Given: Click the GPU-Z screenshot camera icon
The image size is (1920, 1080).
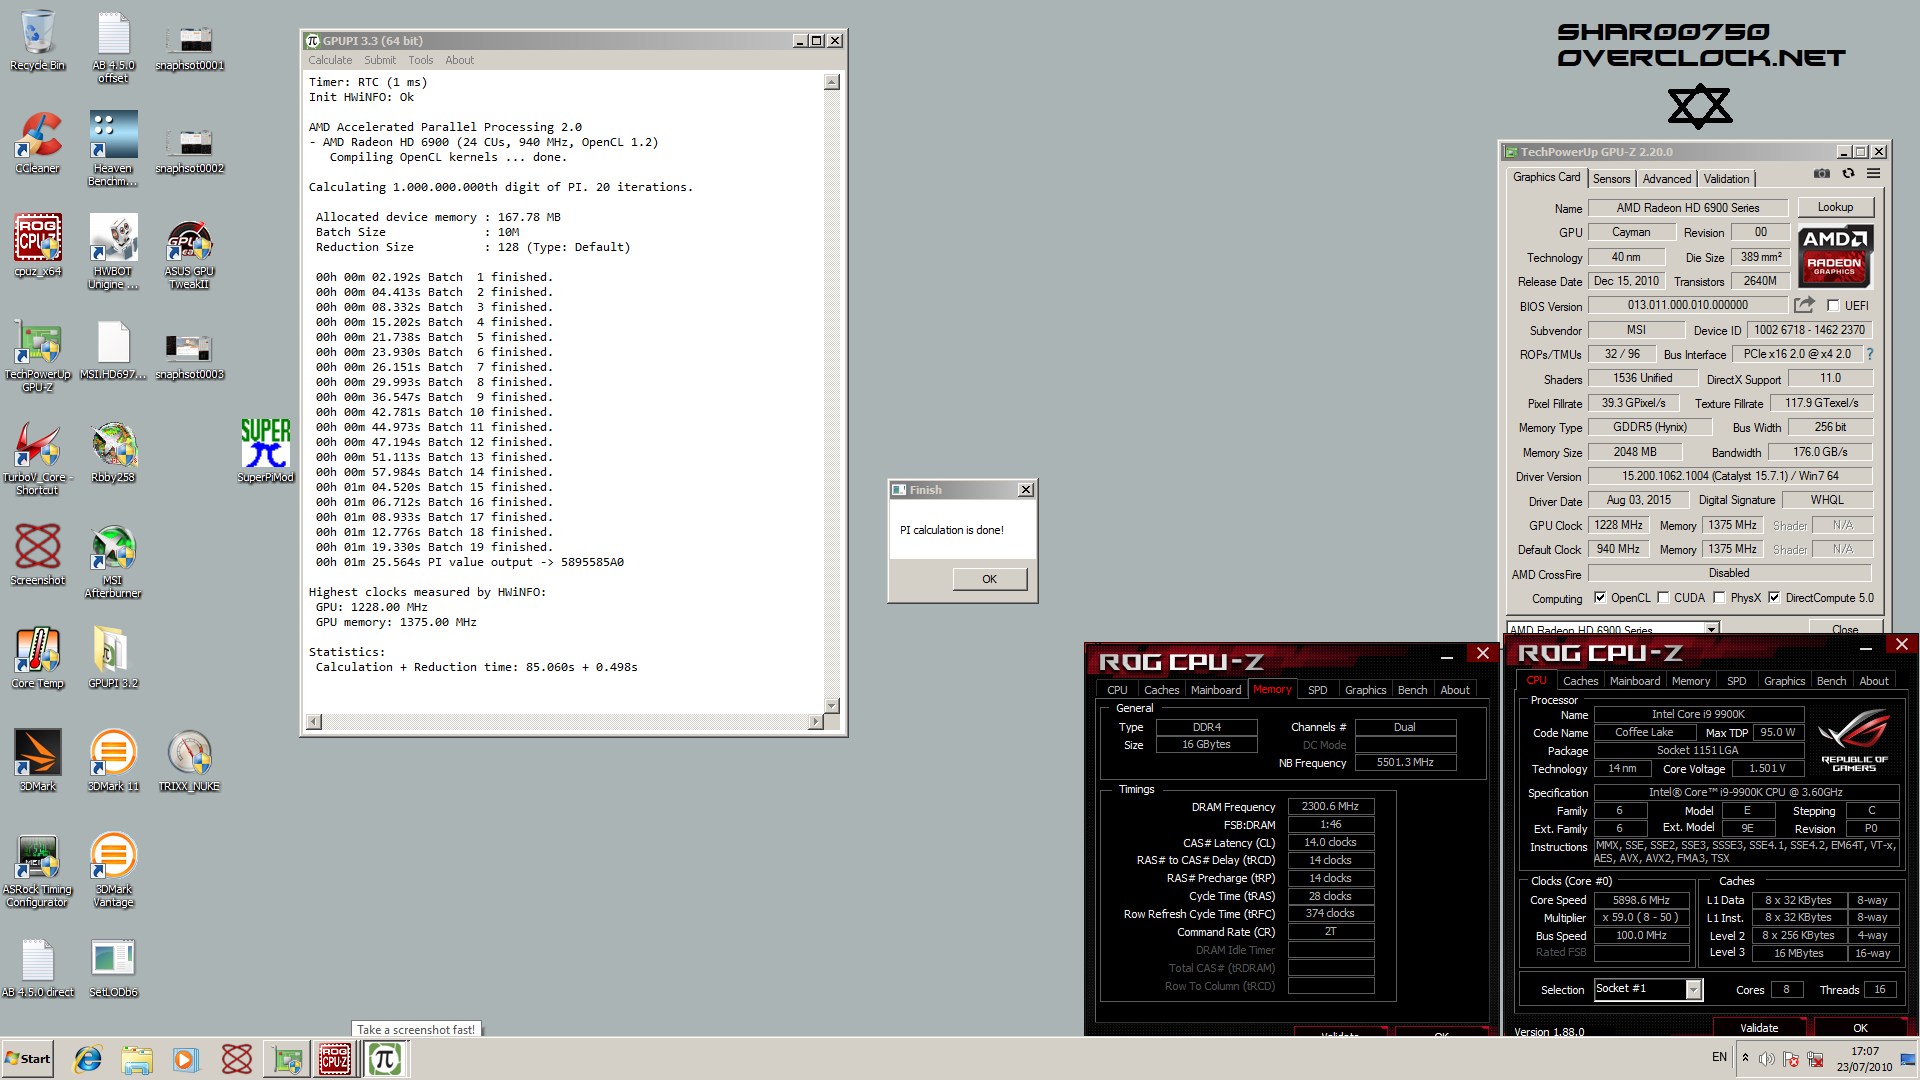Looking at the screenshot, I should coord(1822,173).
